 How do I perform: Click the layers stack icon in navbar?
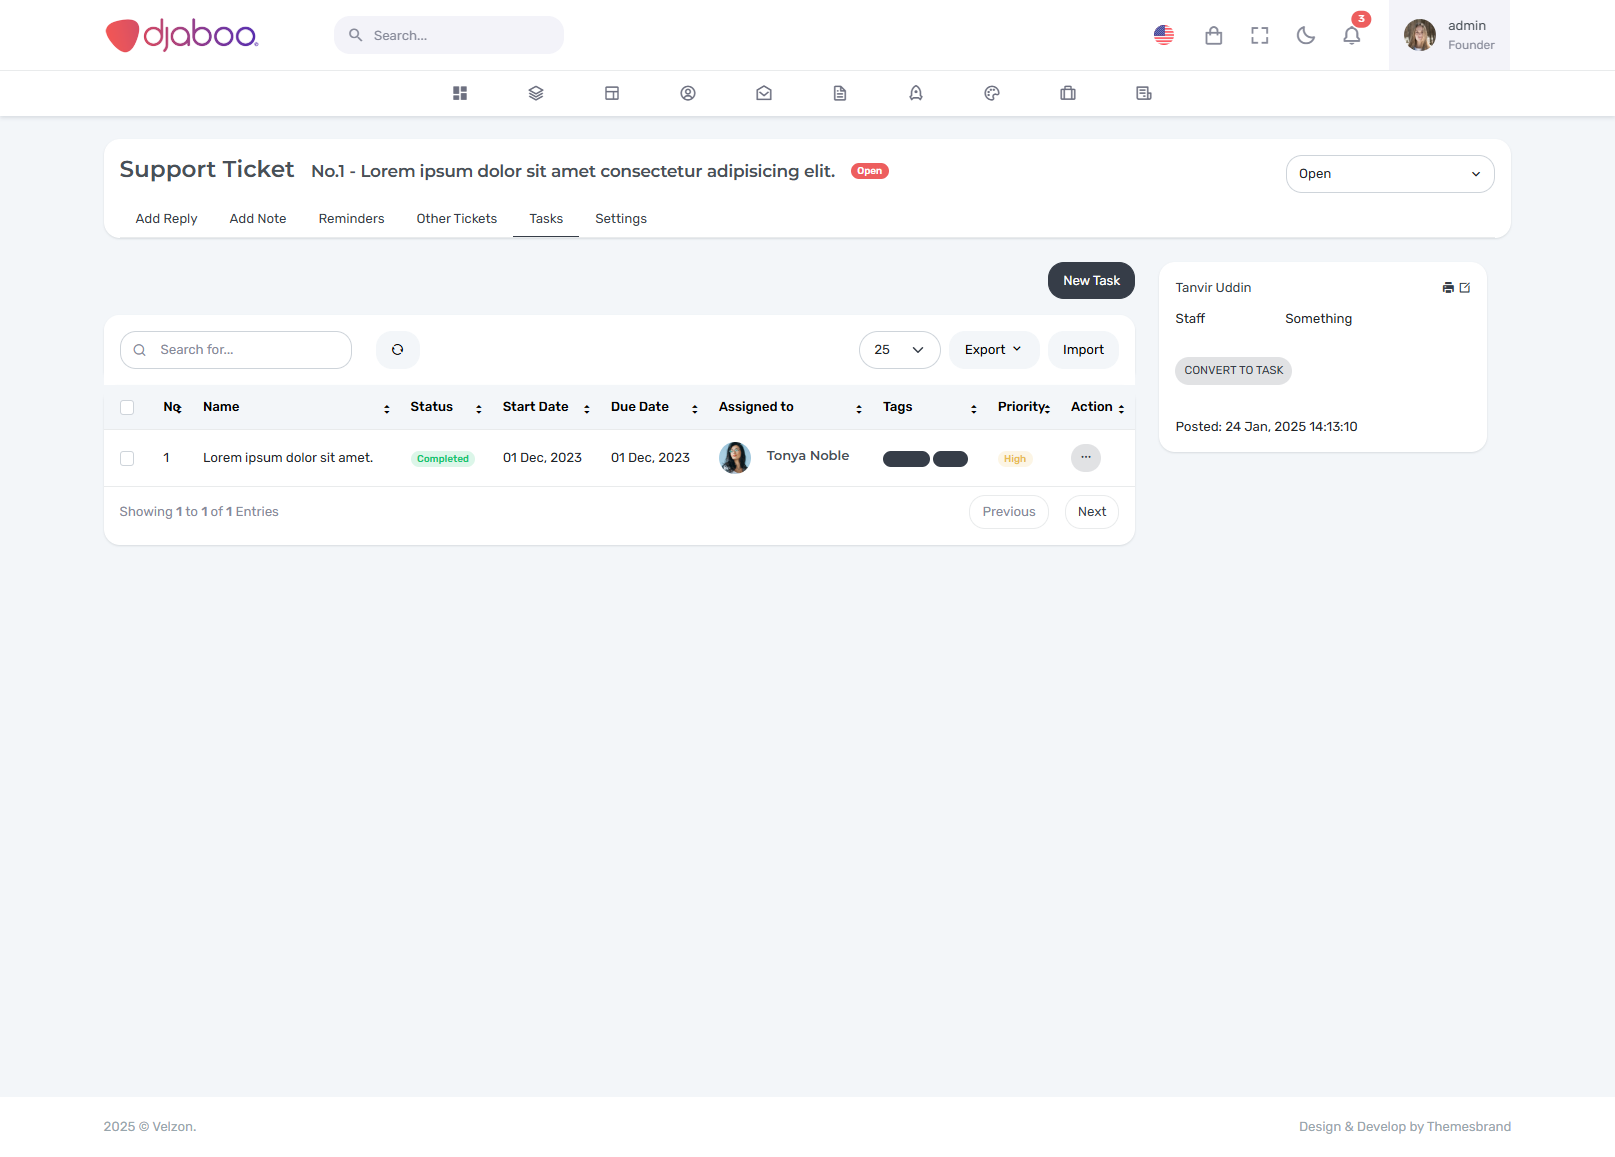[536, 93]
